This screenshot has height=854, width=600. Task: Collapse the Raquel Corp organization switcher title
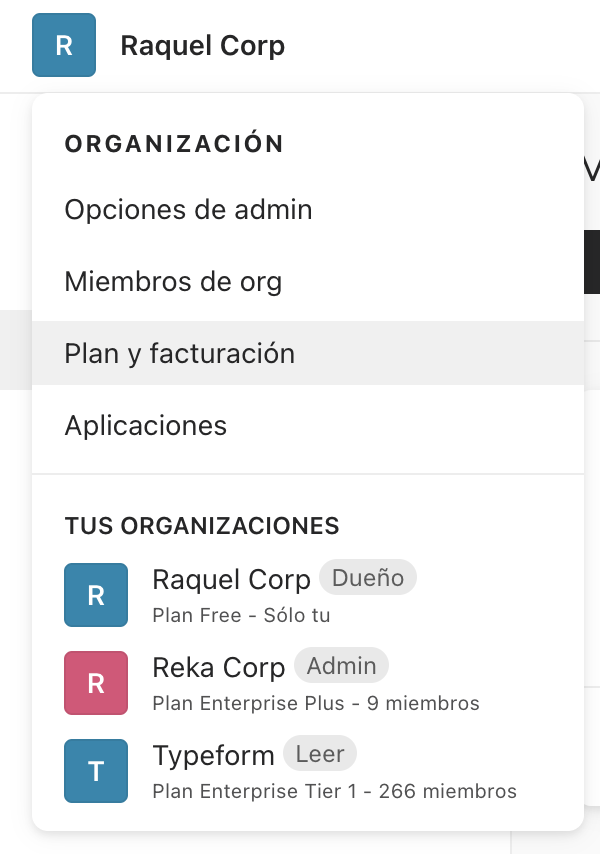point(202,45)
